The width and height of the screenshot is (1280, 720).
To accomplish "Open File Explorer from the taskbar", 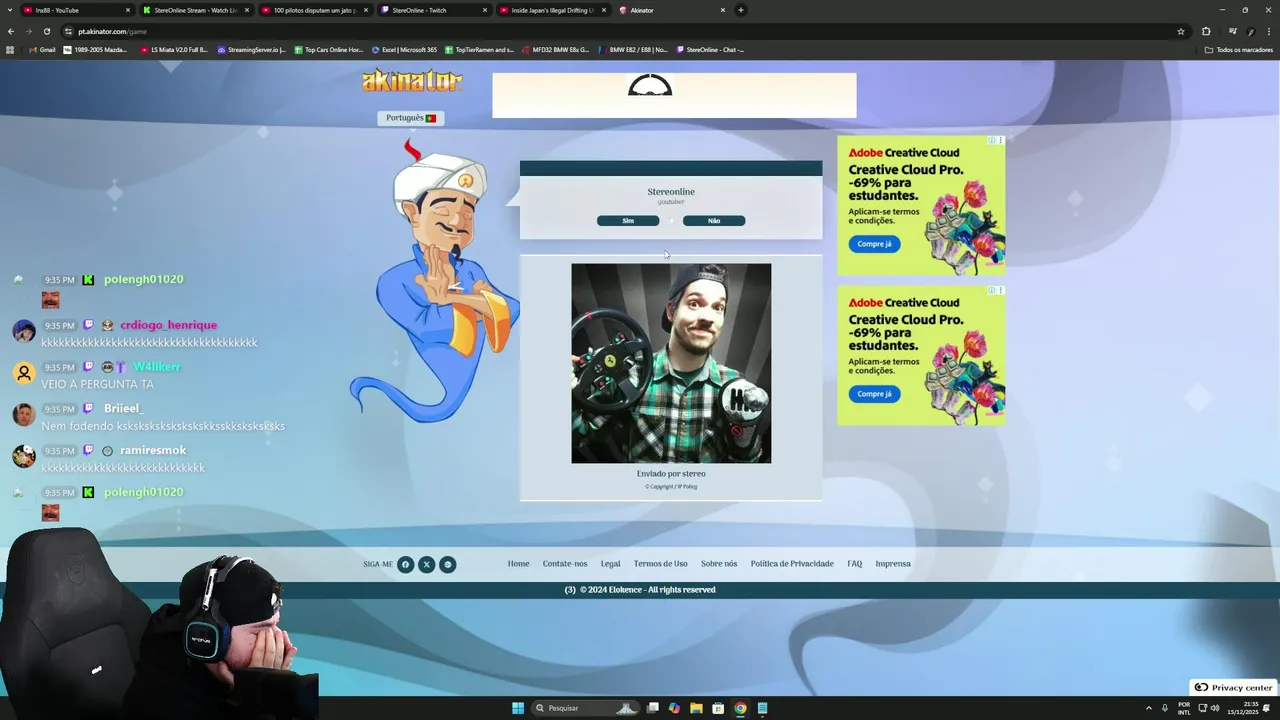I will (x=696, y=708).
